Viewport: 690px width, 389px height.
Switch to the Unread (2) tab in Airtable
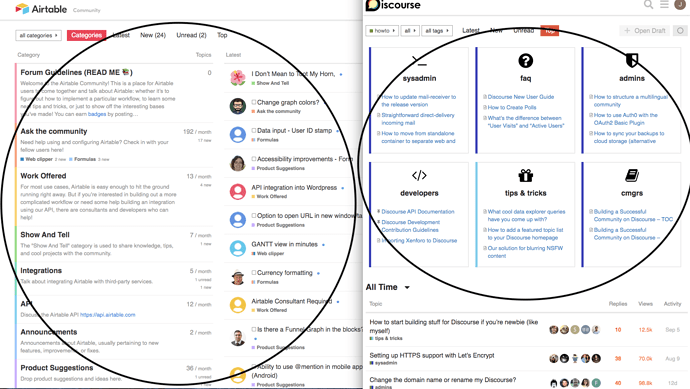pos(191,35)
